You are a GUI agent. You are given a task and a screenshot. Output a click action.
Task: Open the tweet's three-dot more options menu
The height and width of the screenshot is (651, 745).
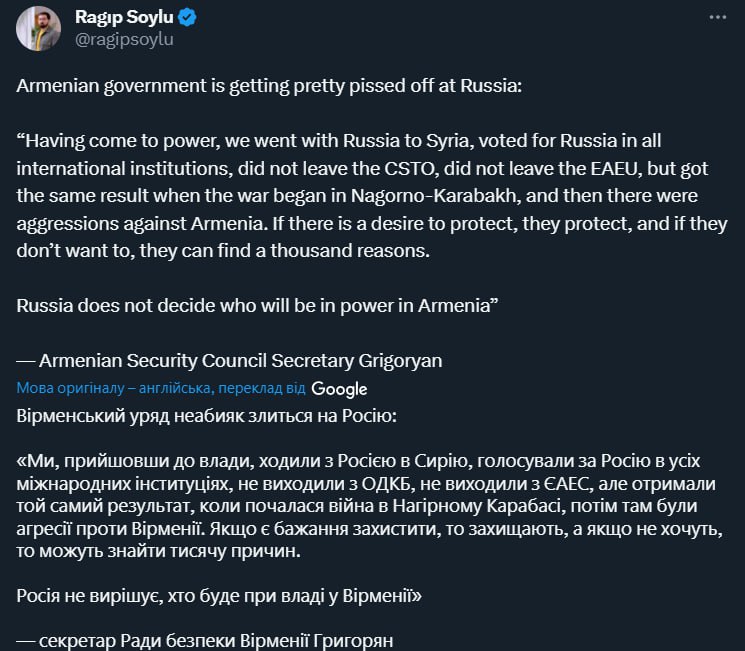[717, 18]
